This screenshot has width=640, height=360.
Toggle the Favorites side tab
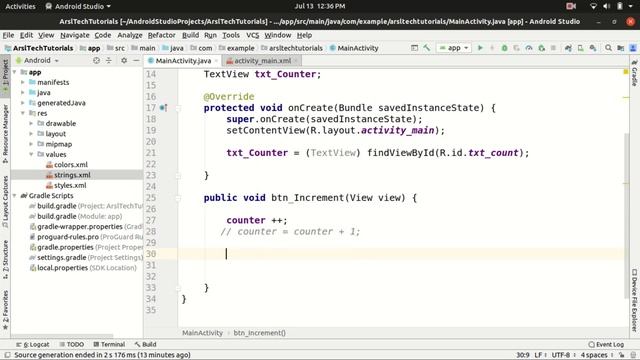coord(5,310)
